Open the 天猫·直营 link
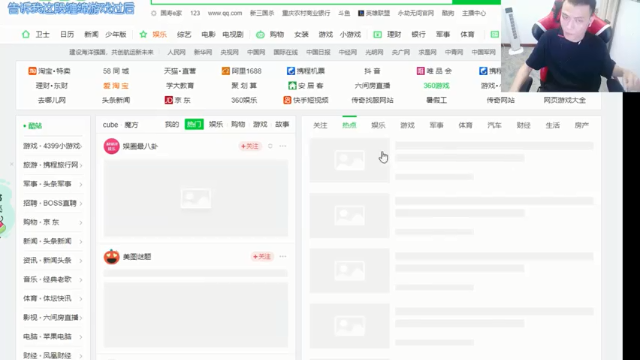Viewport: 640px width, 360px height. click(x=180, y=71)
